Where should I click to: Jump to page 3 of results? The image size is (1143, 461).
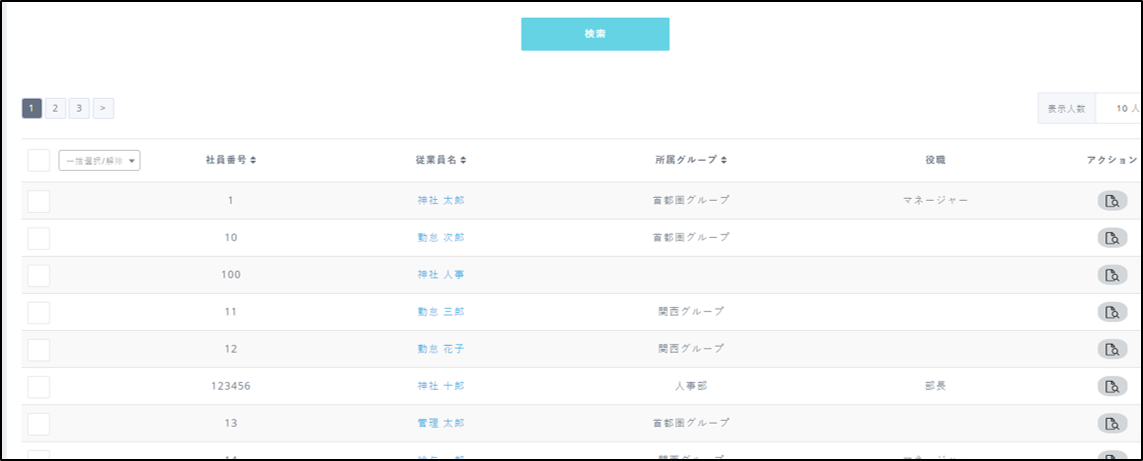[79, 108]
